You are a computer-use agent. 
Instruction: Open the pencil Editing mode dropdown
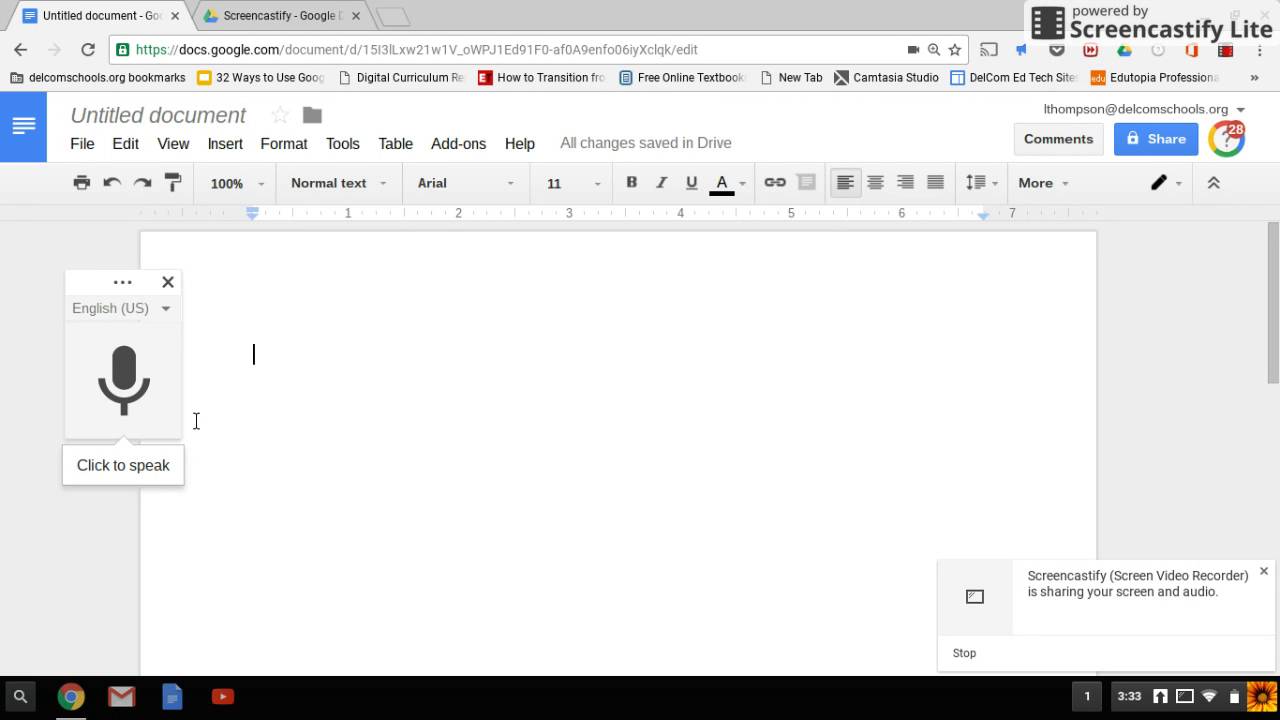click(1165, 183)
